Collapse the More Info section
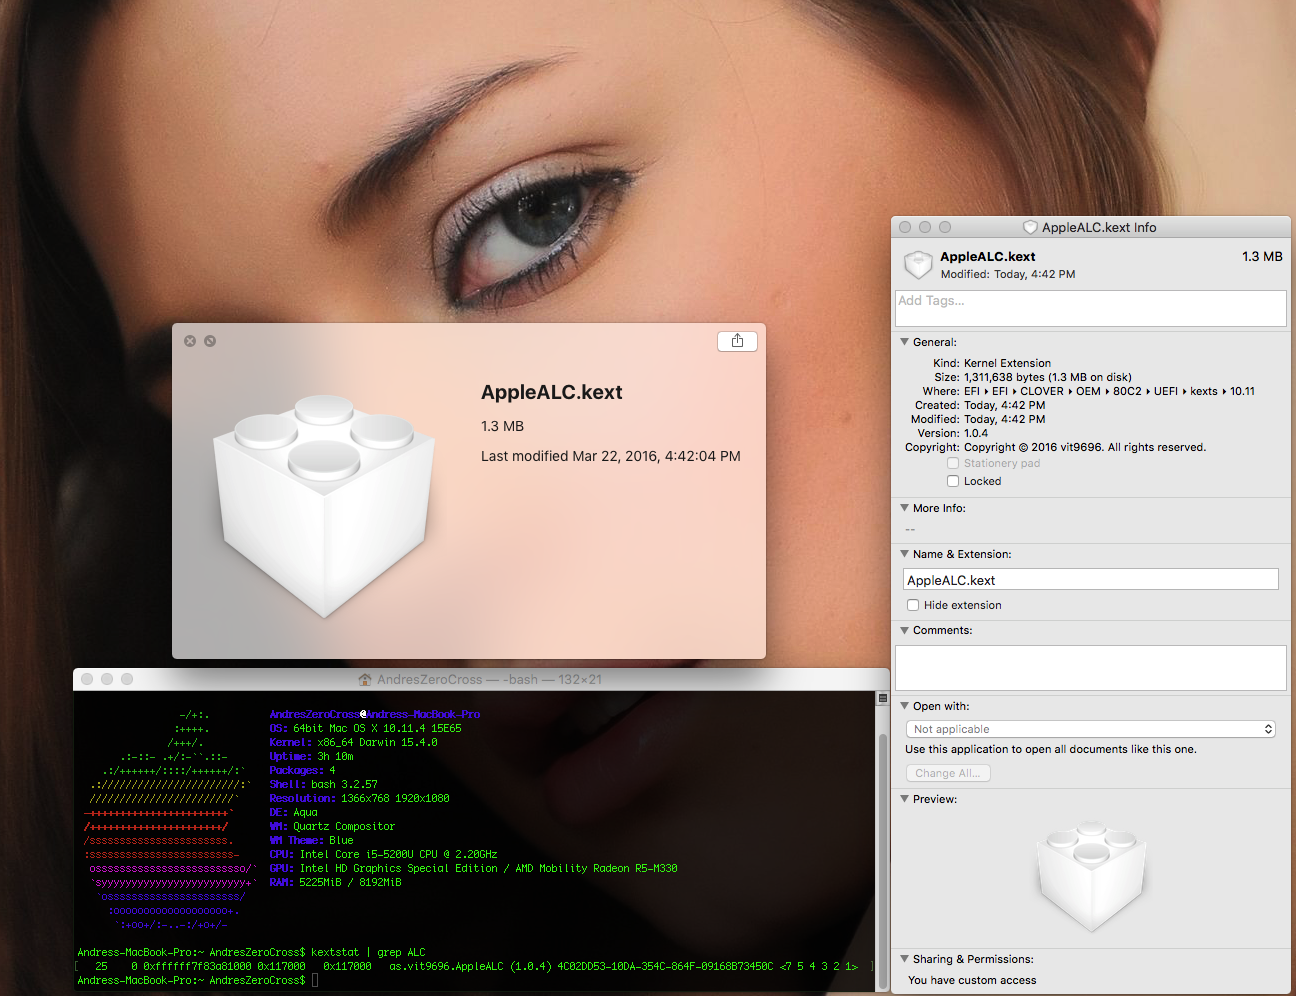The width and height of the screenshot is (1296, 996). (905, 508)
